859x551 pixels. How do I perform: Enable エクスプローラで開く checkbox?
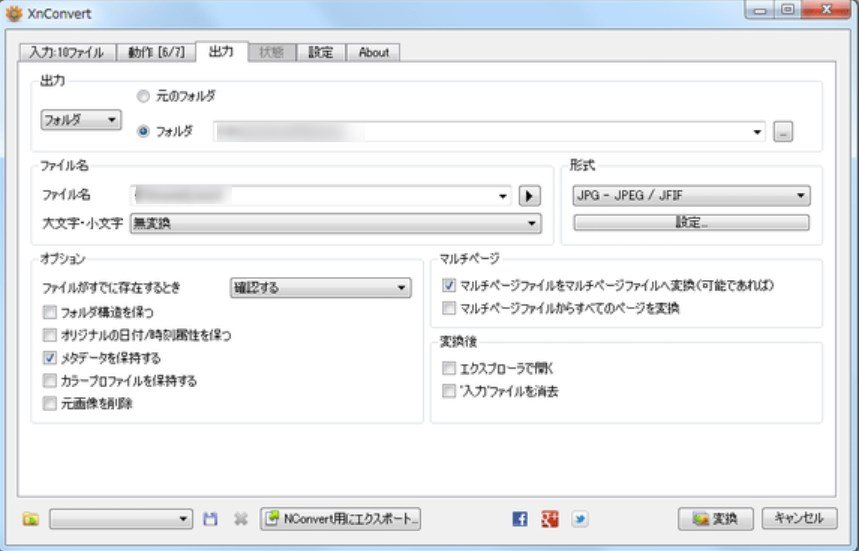click(449, 368)
